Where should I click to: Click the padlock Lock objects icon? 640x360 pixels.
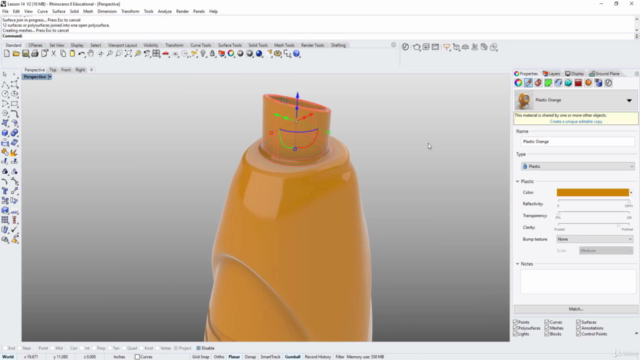212,53
